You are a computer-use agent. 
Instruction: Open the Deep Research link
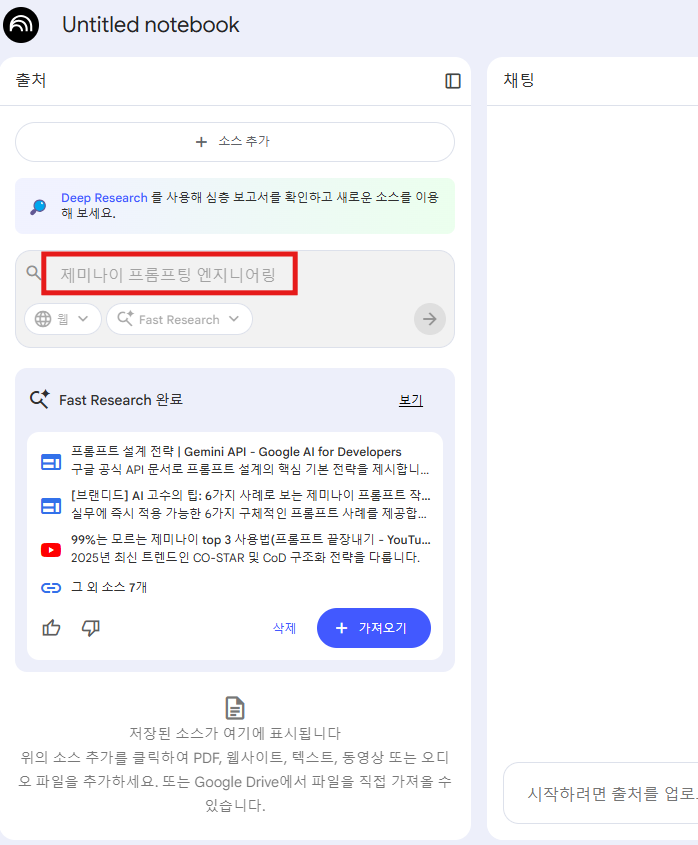(104, 198)
